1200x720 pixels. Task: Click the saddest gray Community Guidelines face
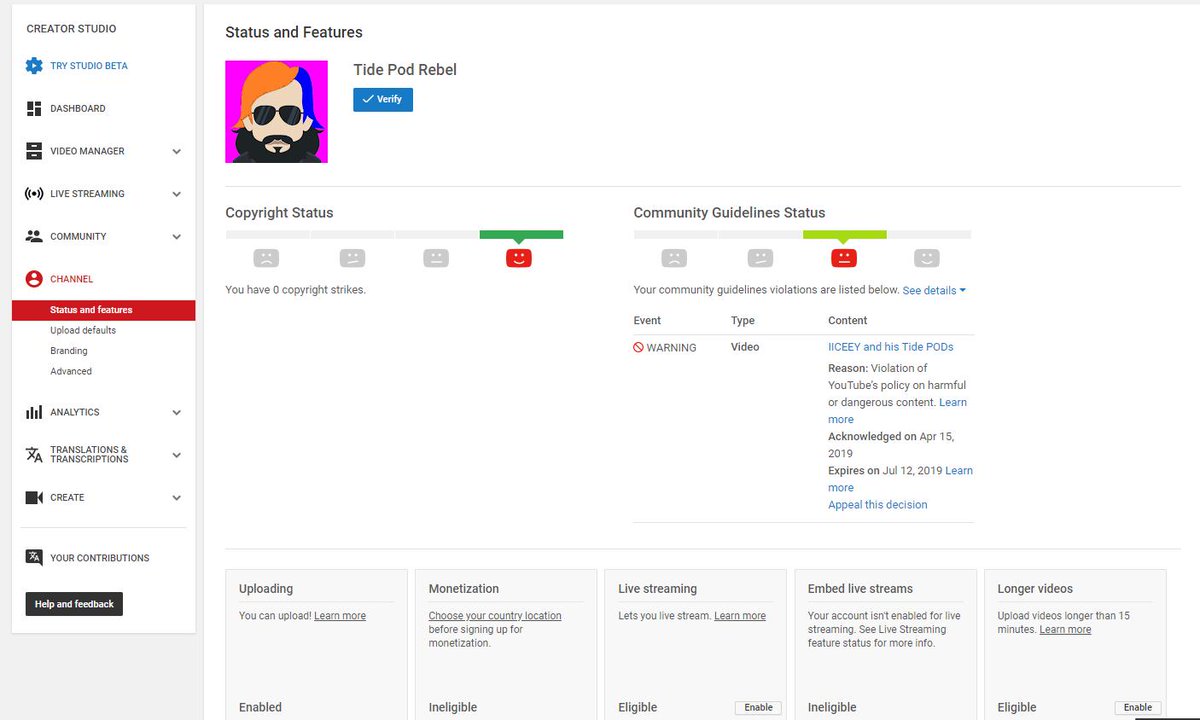point(675,258)
